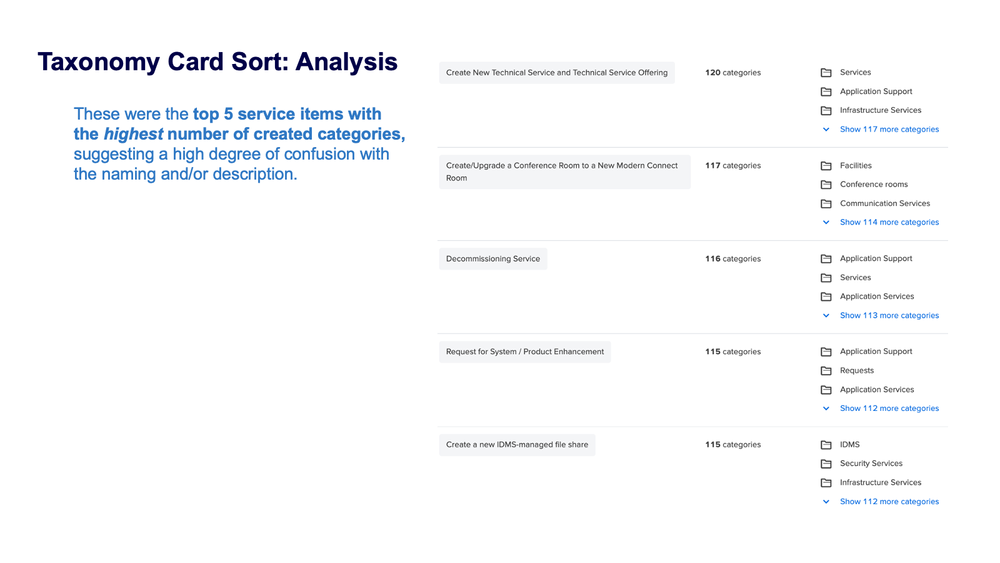Click folder icon beside Facilities category
The width and height of the screenshot is (1000, 563).
[x=826, y=166]
